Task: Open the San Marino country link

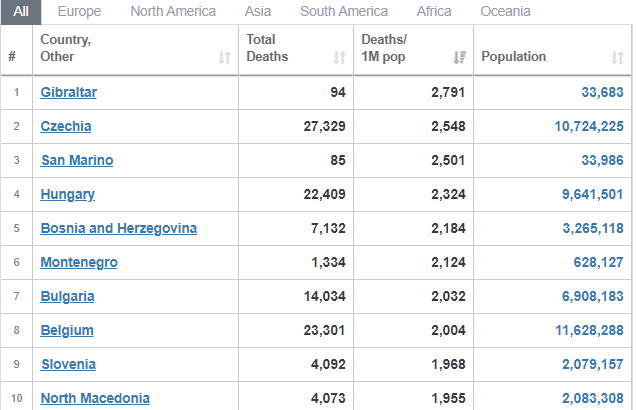Action: [77, 161]
